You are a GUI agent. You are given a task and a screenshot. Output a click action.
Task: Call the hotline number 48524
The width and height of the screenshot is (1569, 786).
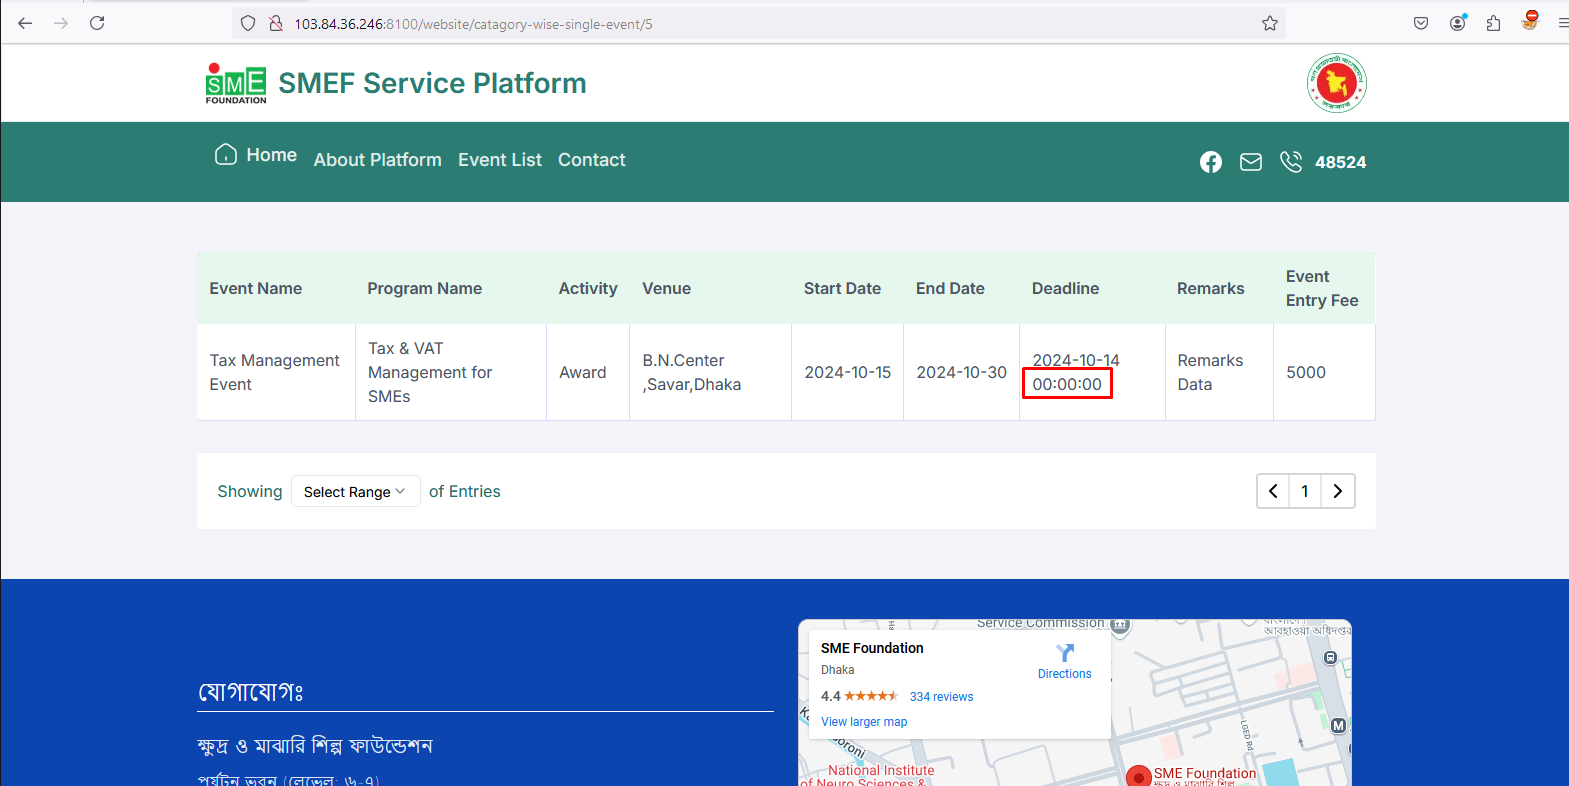pos(1340,162)
